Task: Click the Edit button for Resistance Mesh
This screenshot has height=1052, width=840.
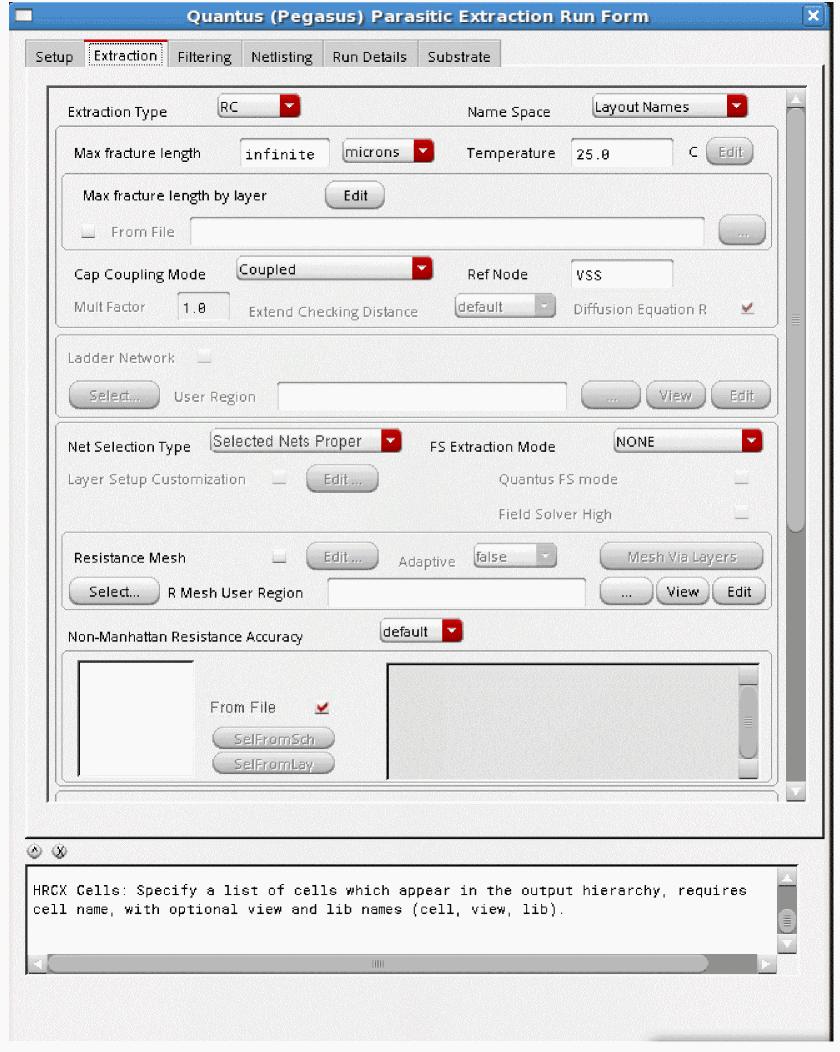Action: tap(342, 557)
